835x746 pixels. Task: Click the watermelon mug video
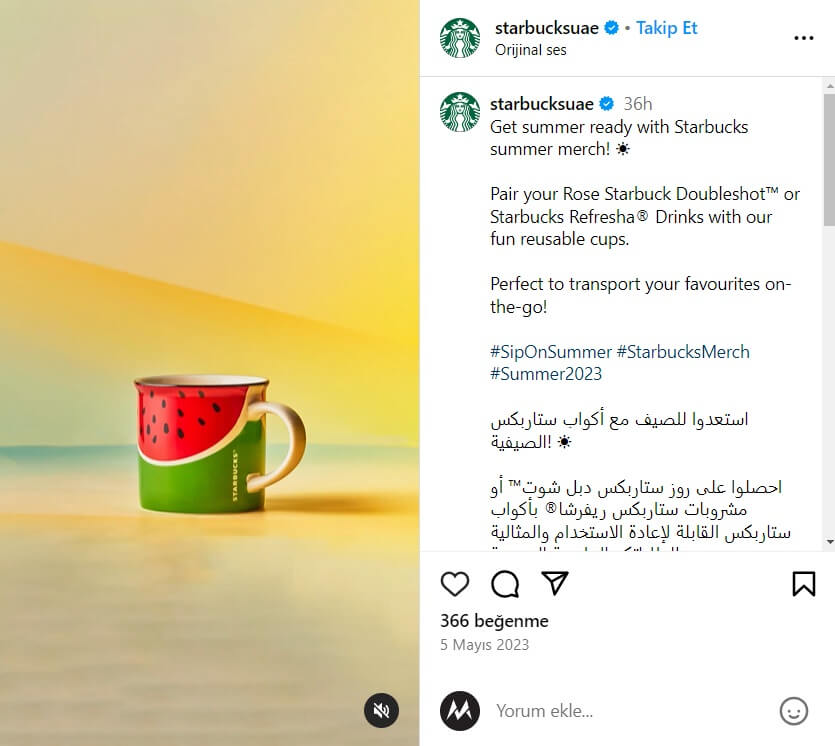point(209,373)
